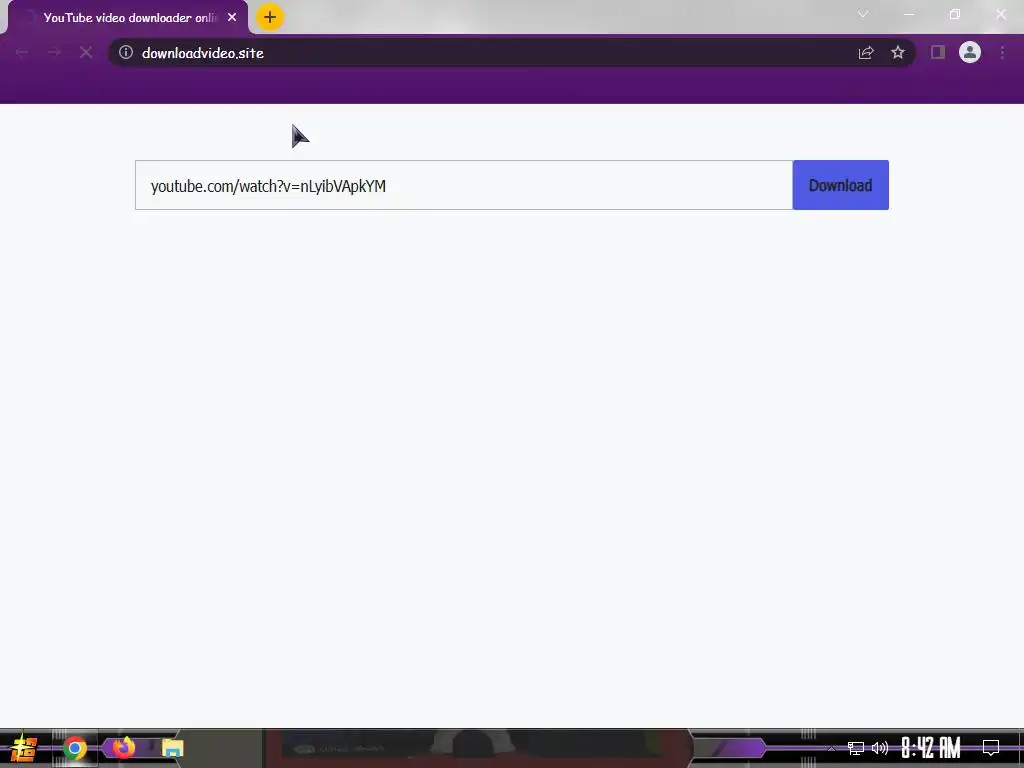Close the Chrome window
Viewport: 1024px width, 768px height.
click(x=1000, y=14)
